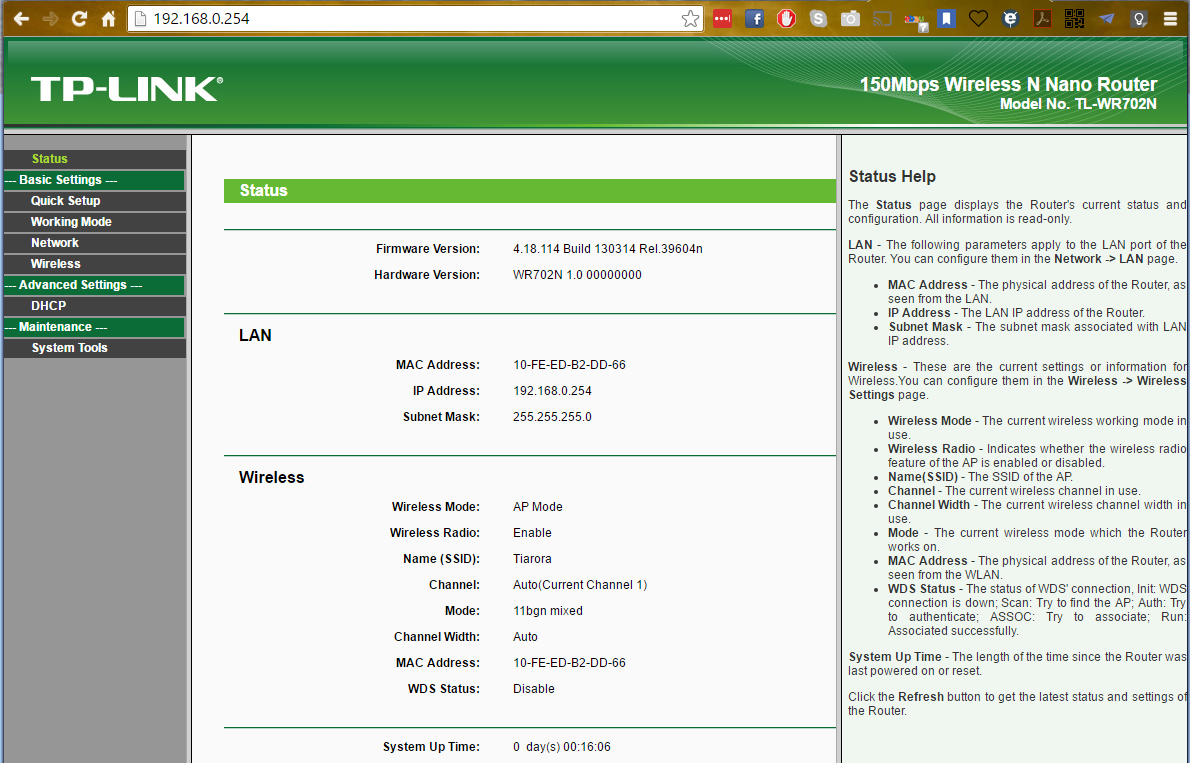The image size is (1190, 763).
Task: Click the LAN section heading
Action: click(x=255, y=336)
